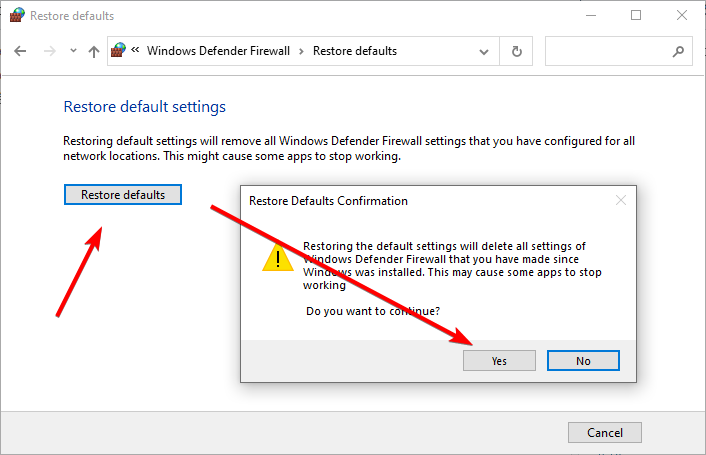Click the search magnifier icon
The image size is (706, 455).
(678, 52)
